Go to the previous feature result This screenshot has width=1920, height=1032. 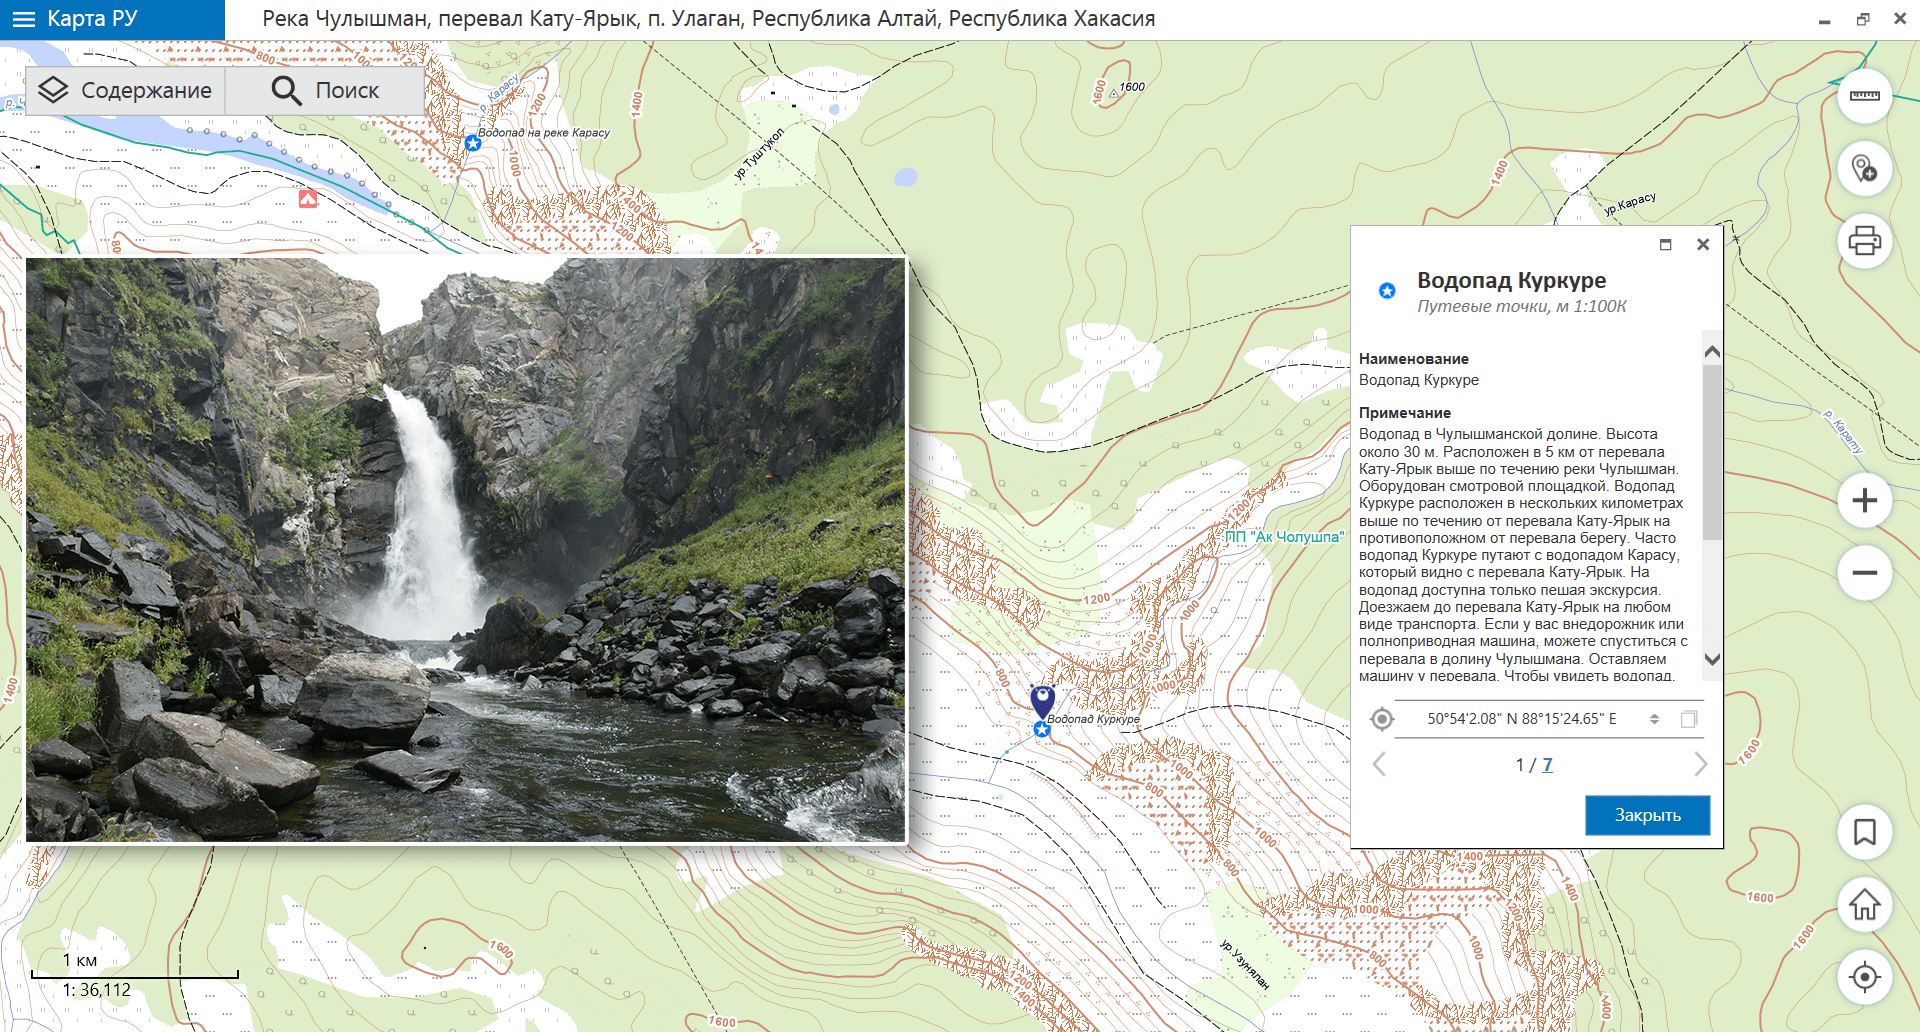pyautogui.click(x=1379, y=765)
